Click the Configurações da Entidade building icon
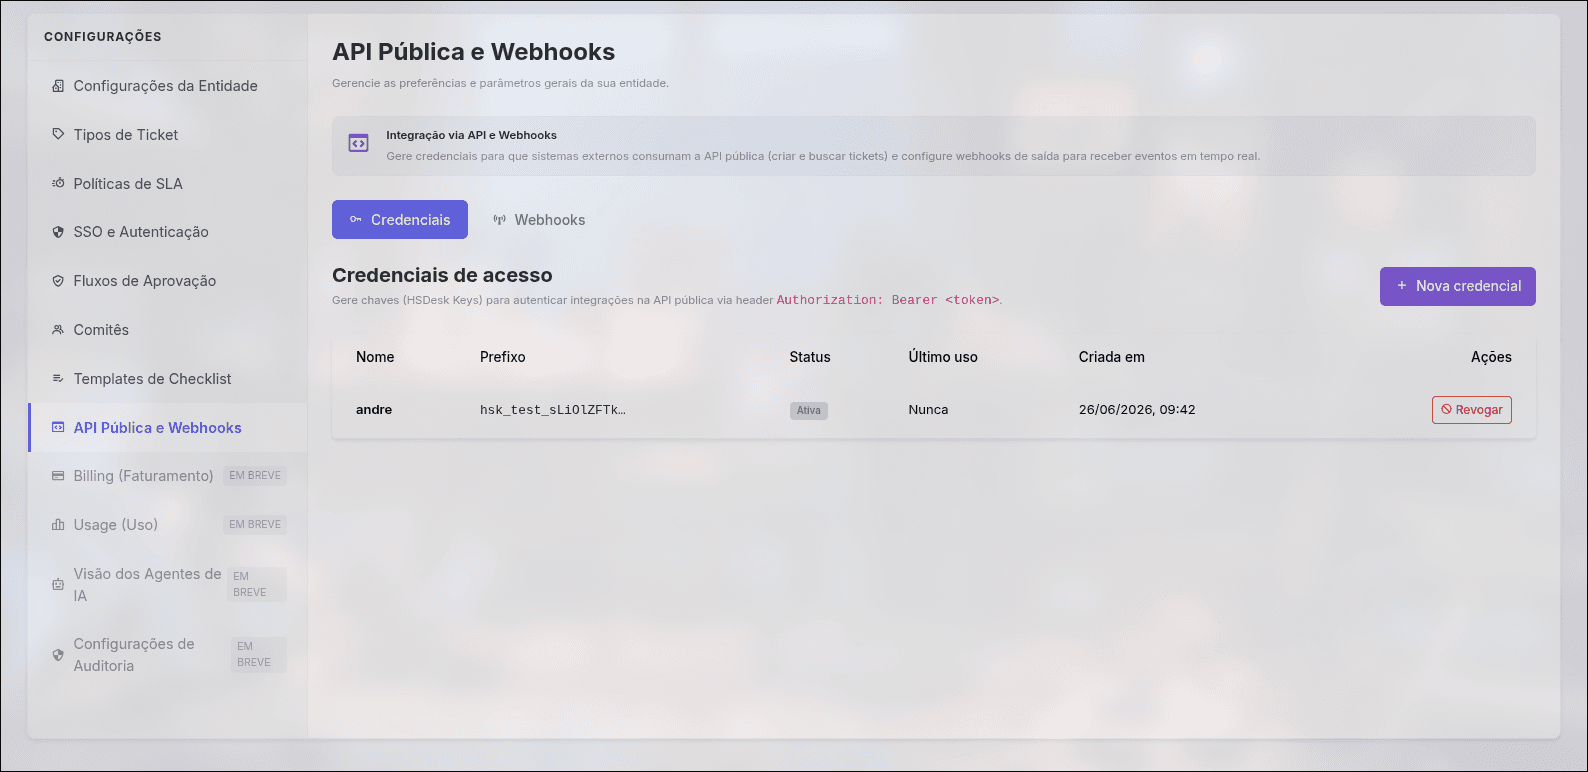This screenshot has height=772, width=1588. coord(58,86)
